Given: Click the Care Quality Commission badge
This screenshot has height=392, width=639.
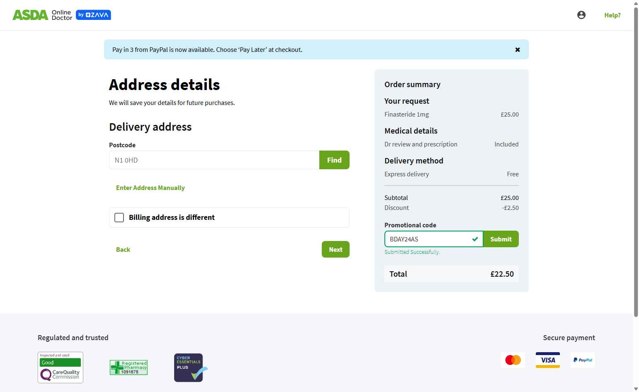Looking at the screenshot, I should [x=60, y=368].
